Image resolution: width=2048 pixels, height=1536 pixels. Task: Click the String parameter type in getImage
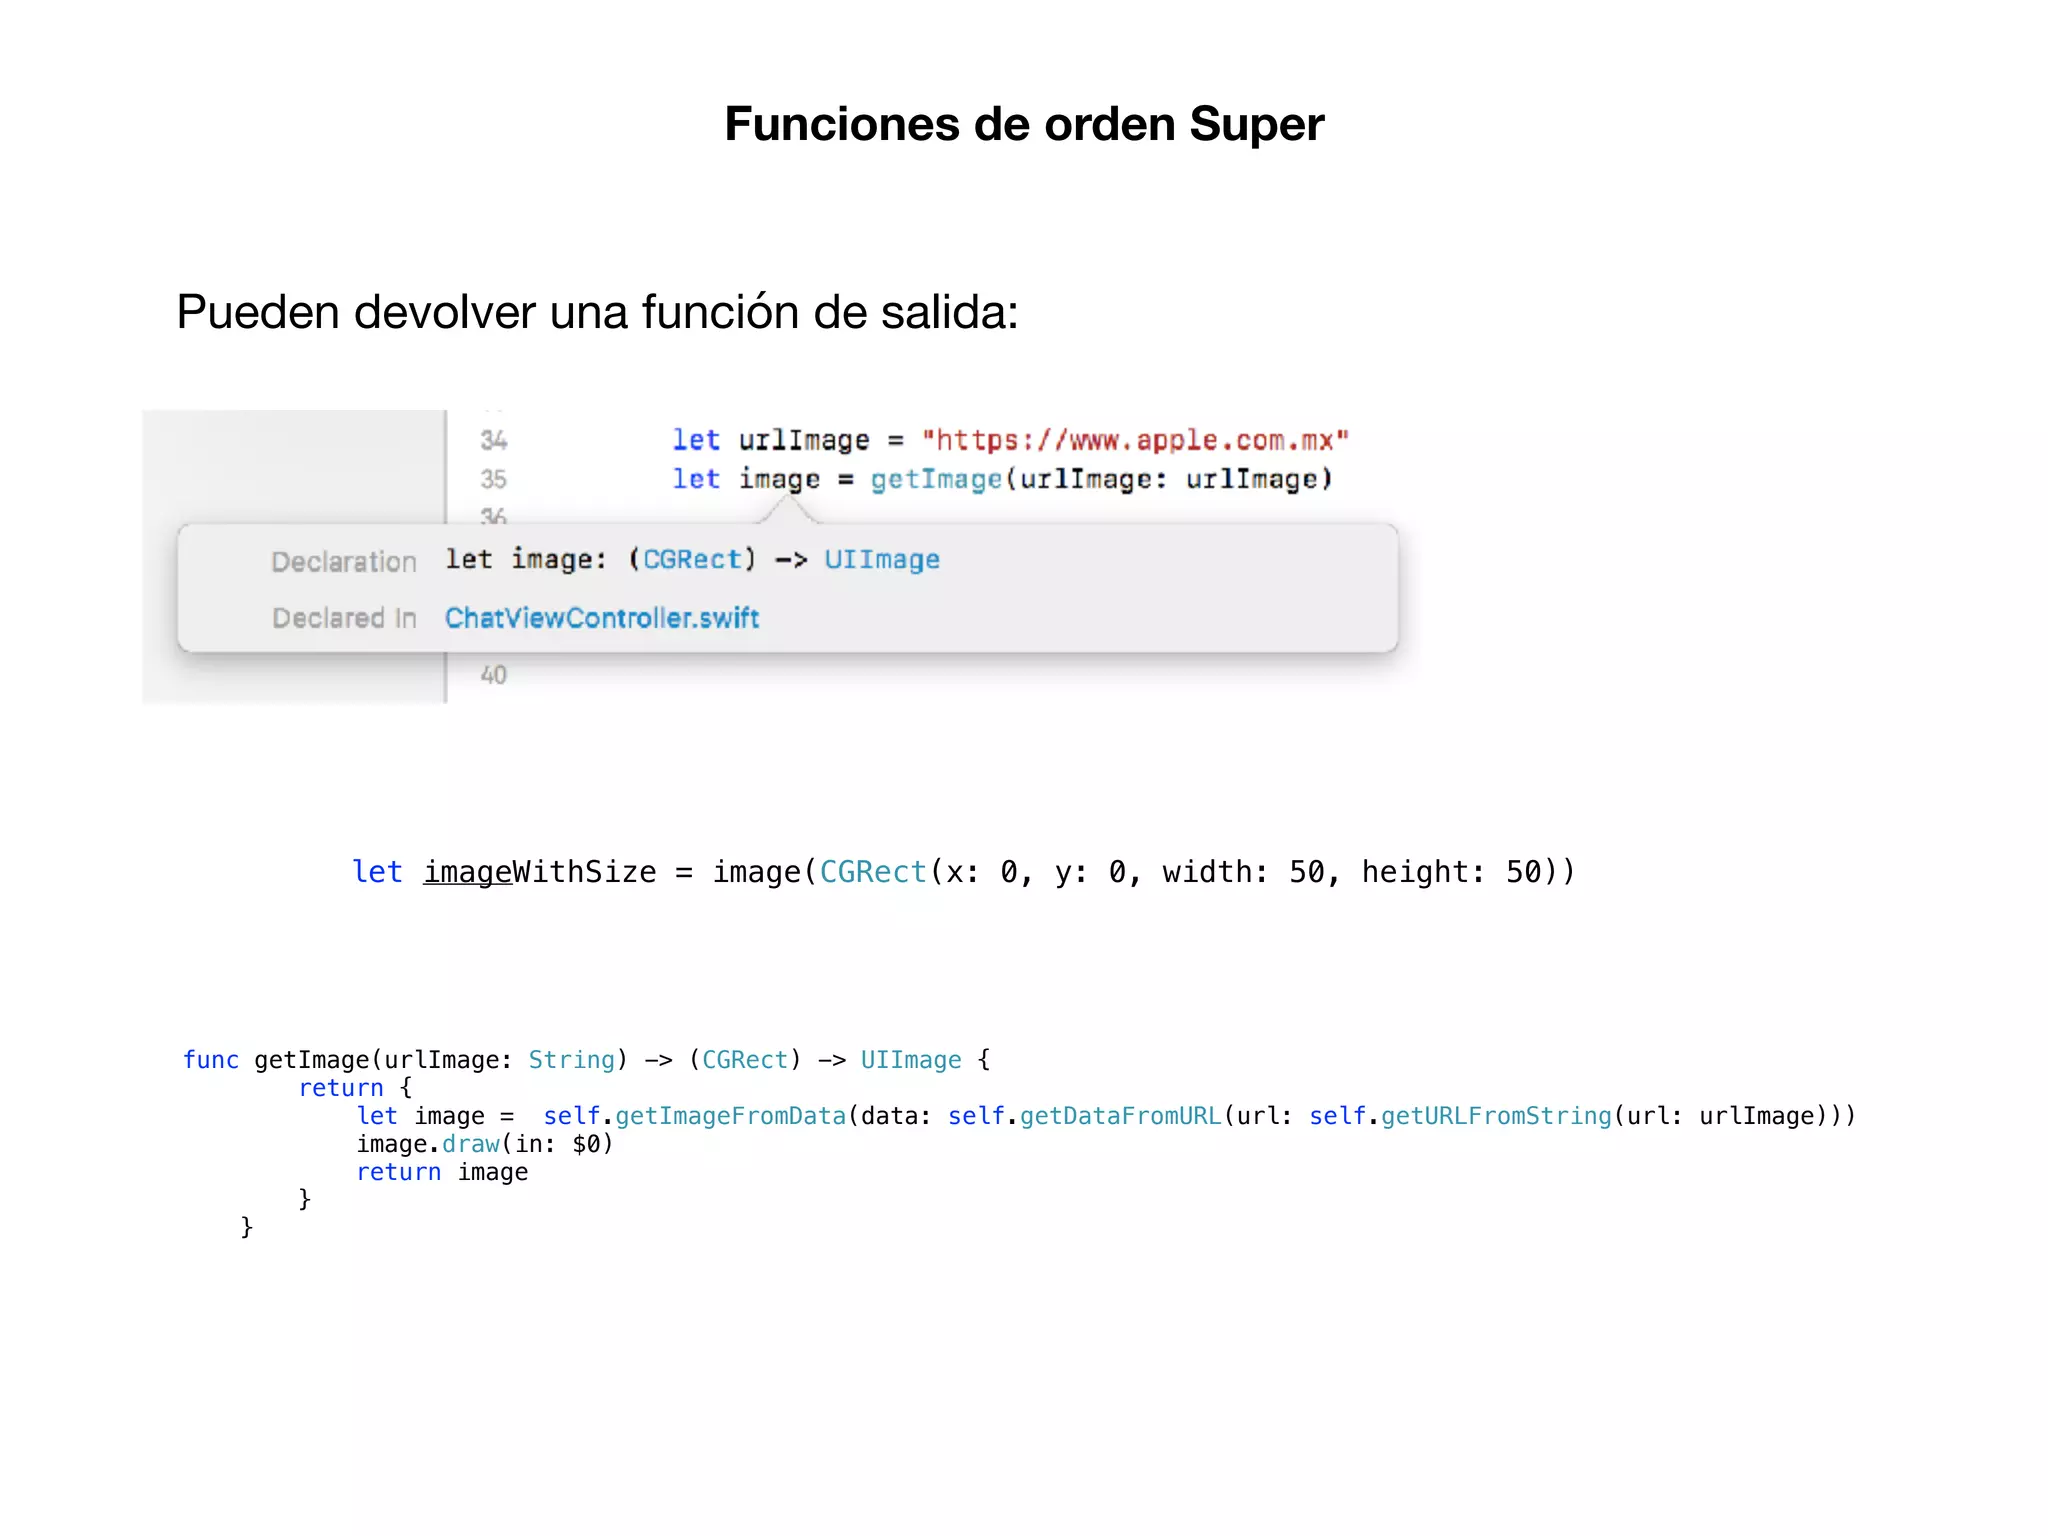click(x=571, y=1060)
